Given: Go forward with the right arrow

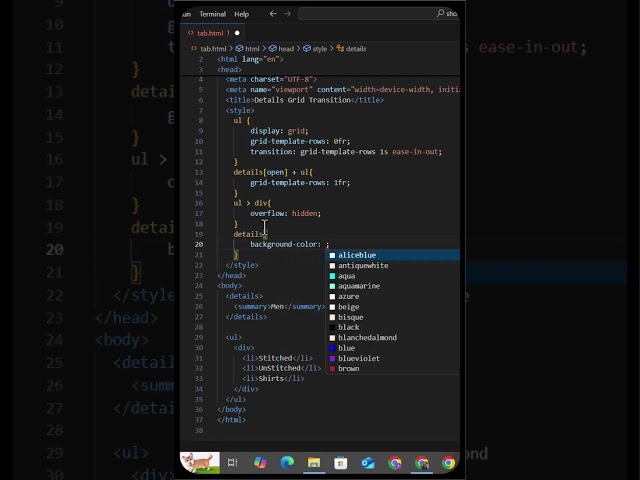Looking at the screenshot, I should point(287,14).
